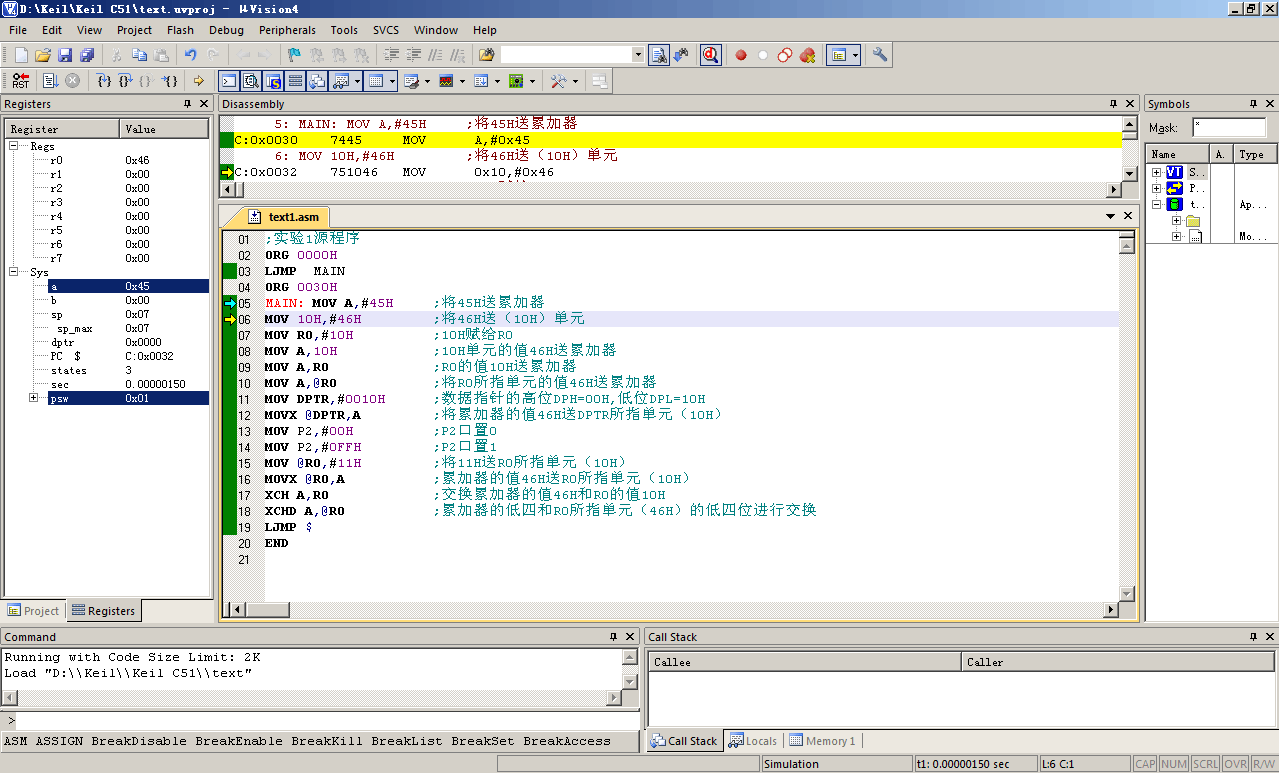
Task: Click the Undo arrow icon
Action: click(190, 55)
